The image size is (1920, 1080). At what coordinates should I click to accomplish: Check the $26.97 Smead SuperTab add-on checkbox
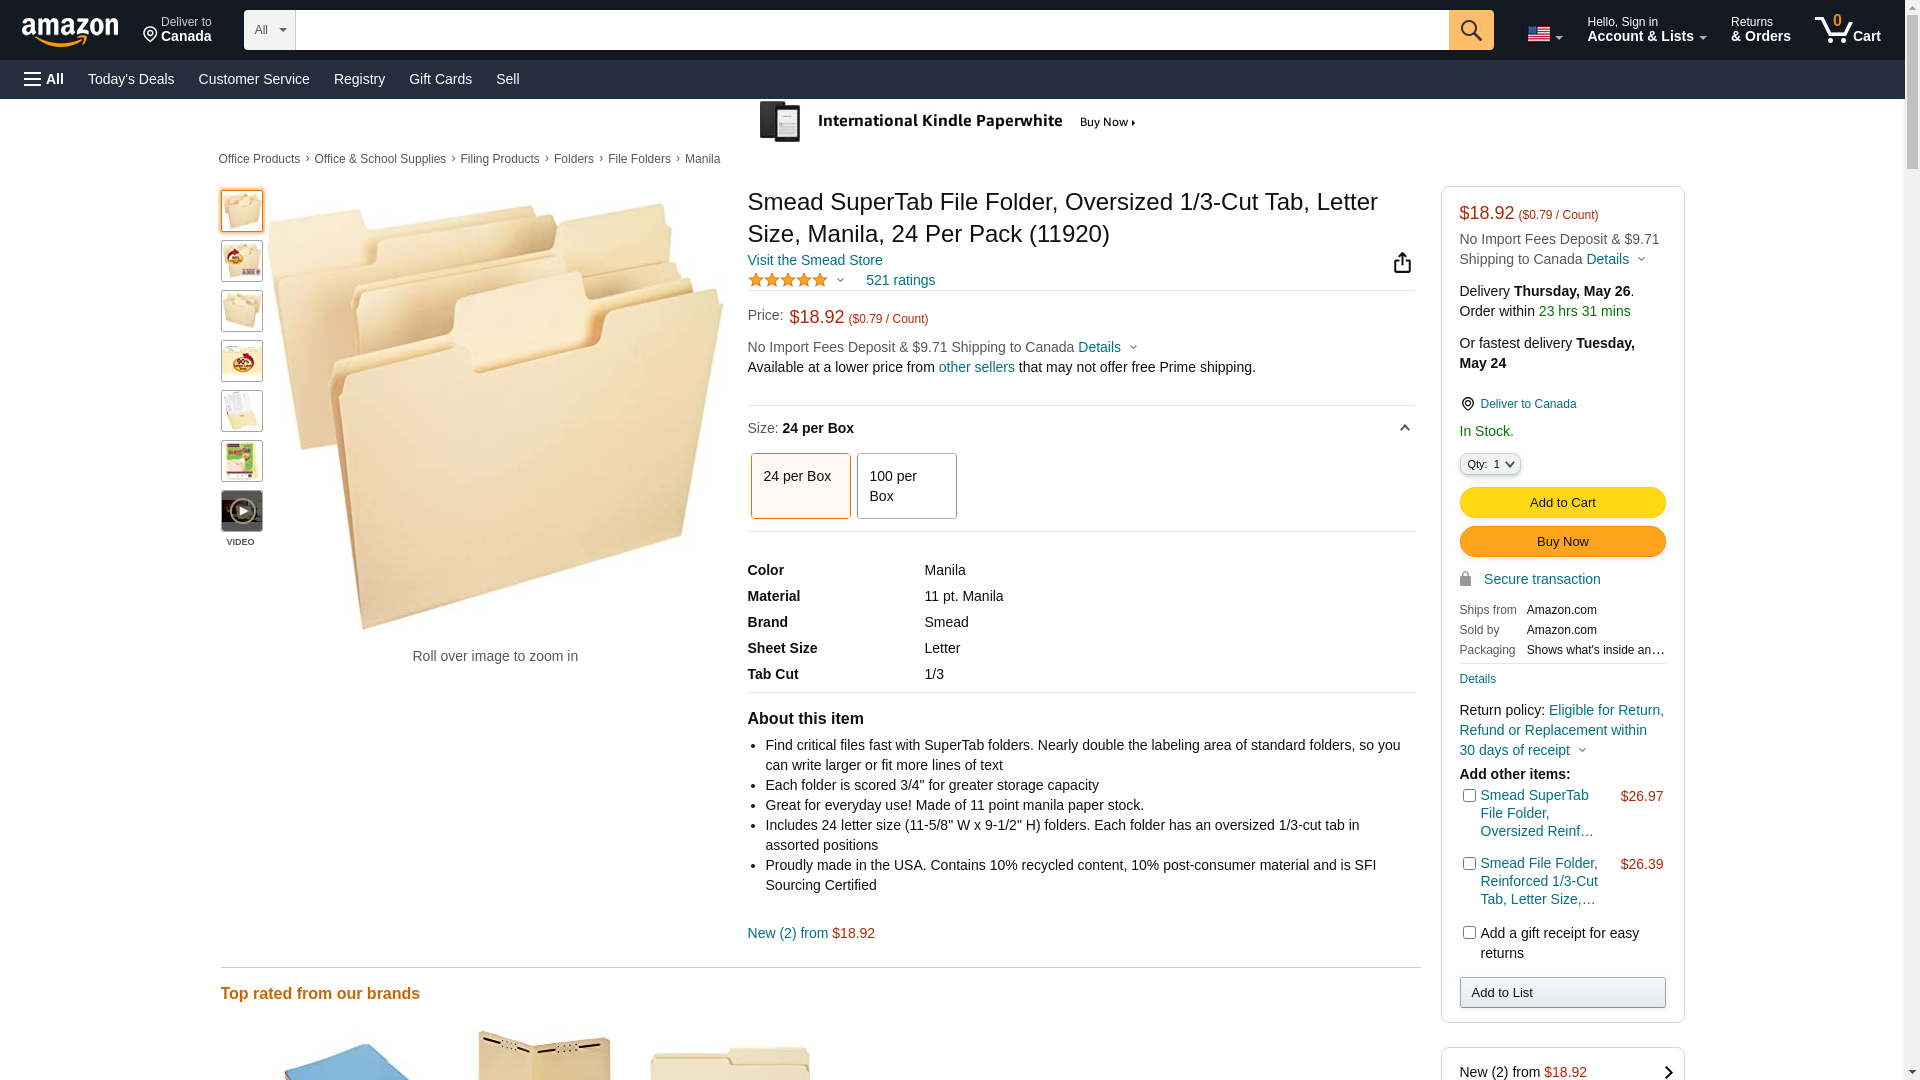(1468, 796)
